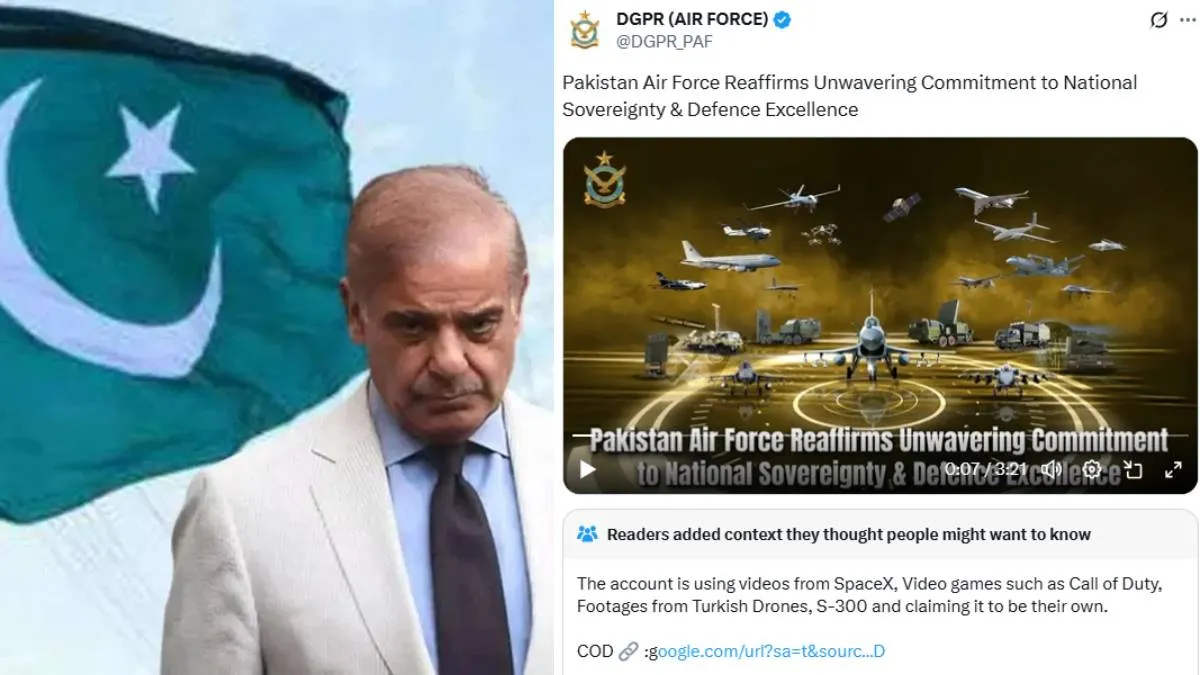Open the tweet's more options menu
This screenshot has height=675, width=1200.
click(x=1190, y=20)
